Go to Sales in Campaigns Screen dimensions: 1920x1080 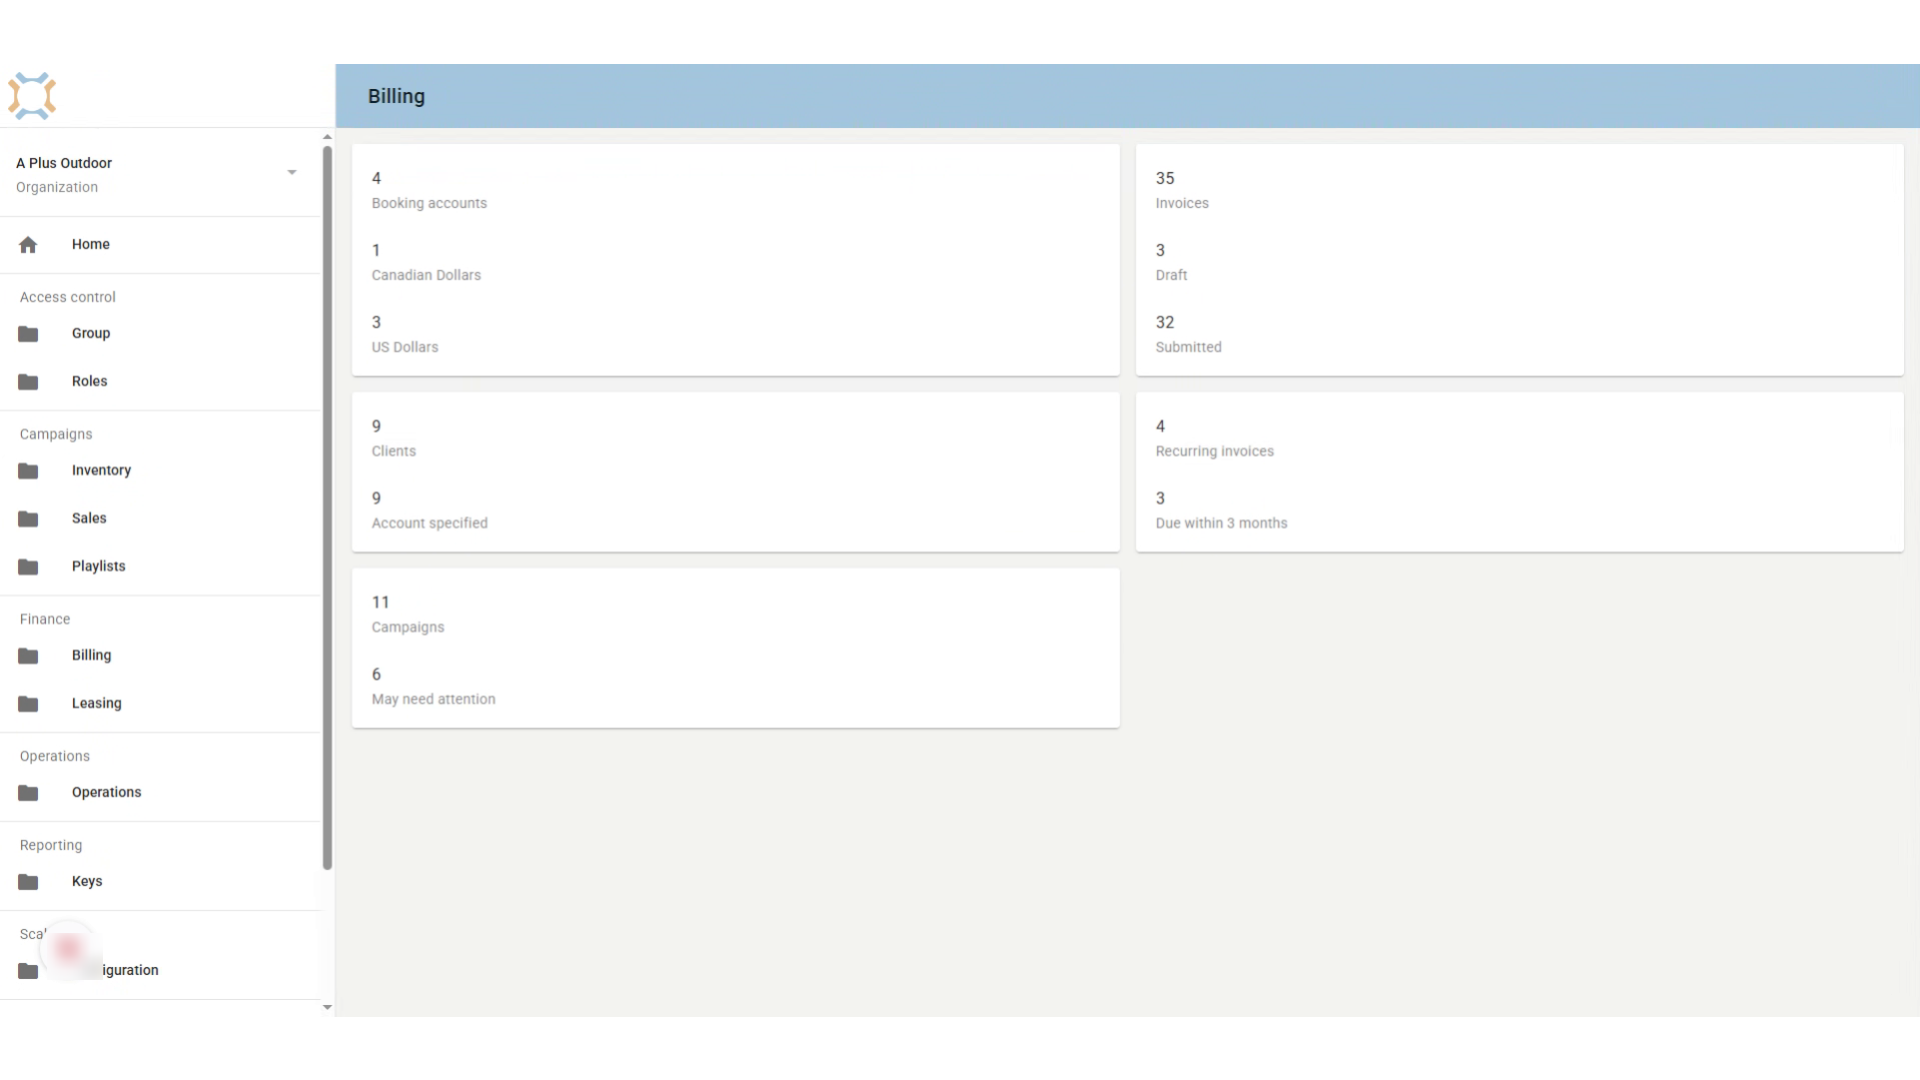coord(160,519)
